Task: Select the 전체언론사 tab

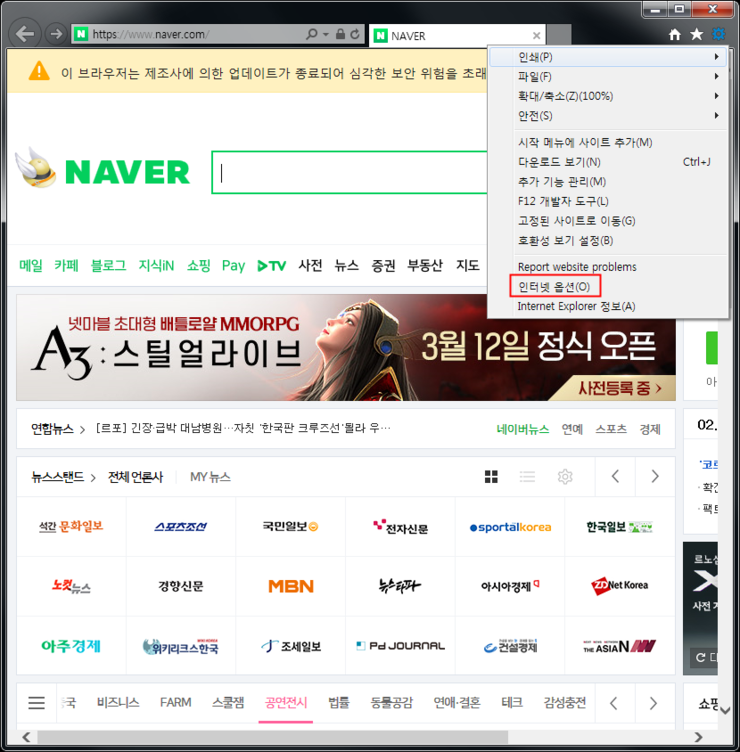Action: (136, 477)
